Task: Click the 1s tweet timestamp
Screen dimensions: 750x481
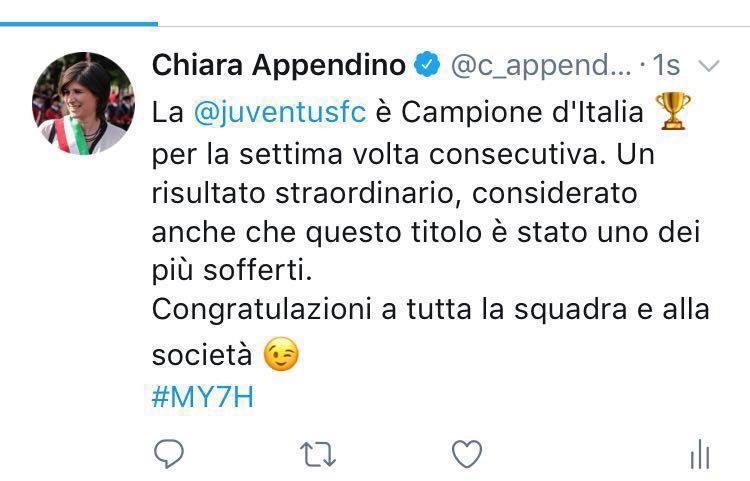Action: [666, 66]
